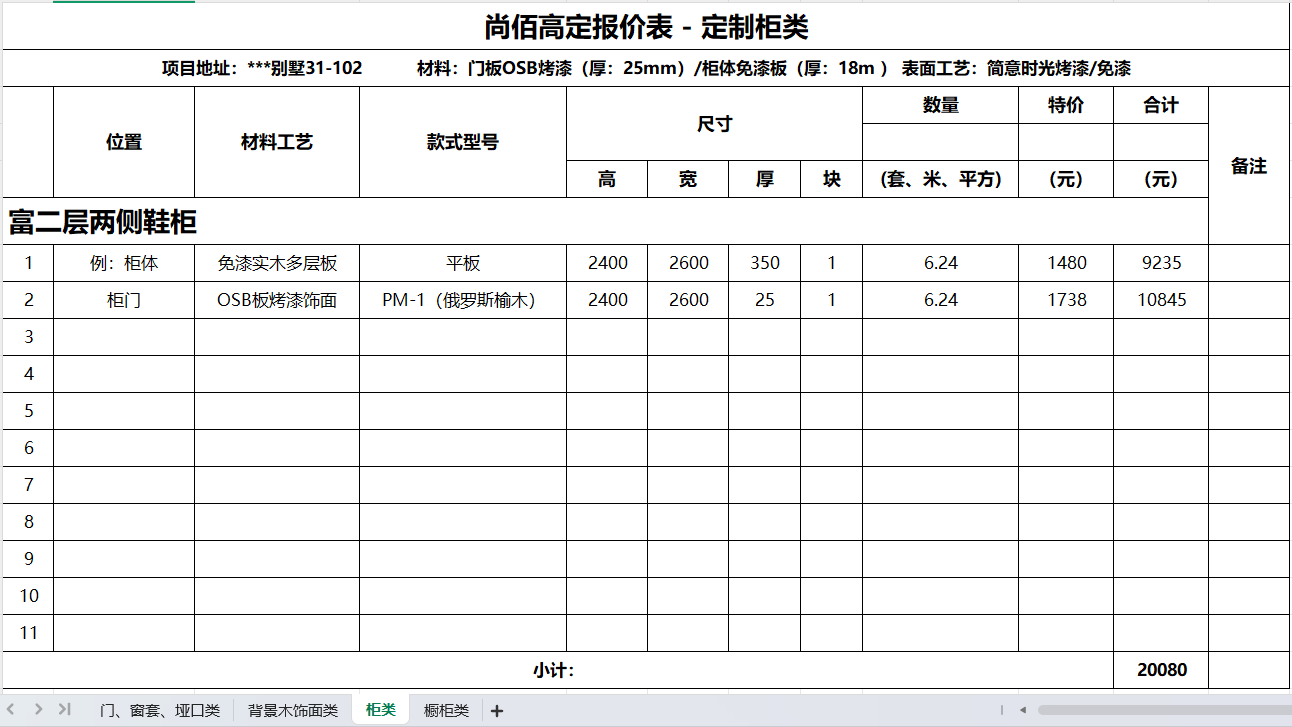Click the 备注 column header cell
The width and height of the screenshot is (1292, 727).
point(1249,166)
